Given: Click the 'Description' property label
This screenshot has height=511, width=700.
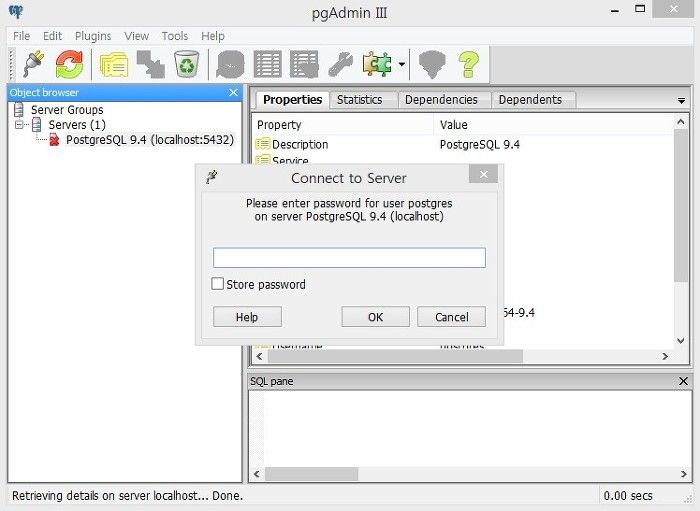Looking at the screenshot, I should point(300,144).
